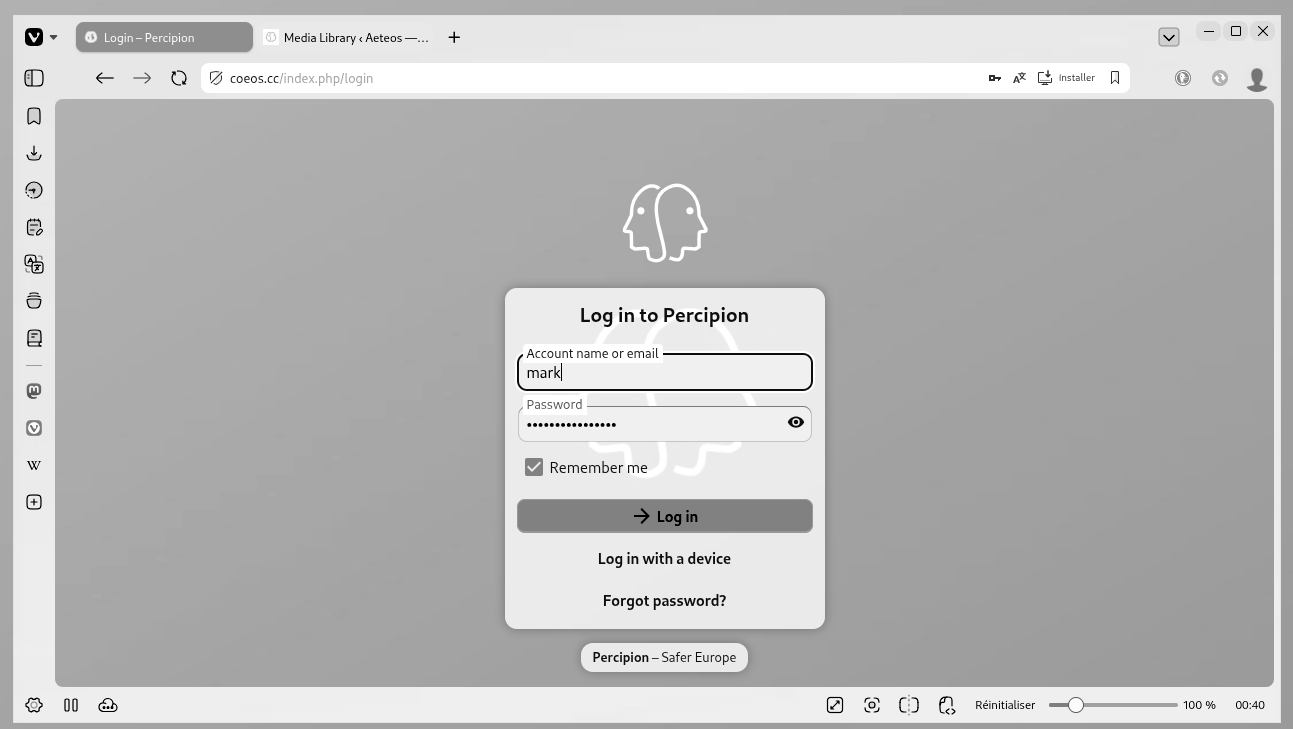Capture the page with camera icon

[x=872, y=705]
